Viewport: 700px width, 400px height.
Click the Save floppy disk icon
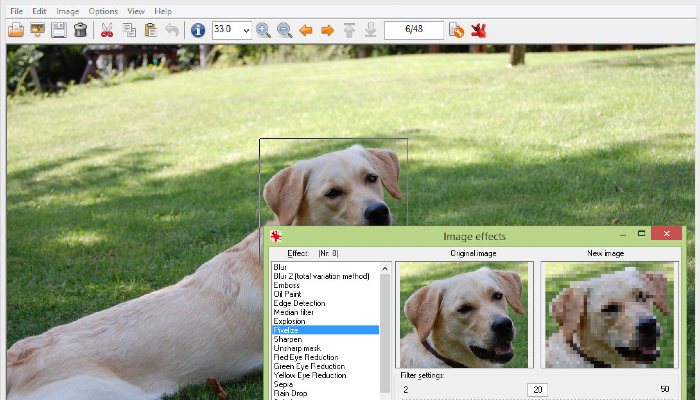coord(58,30)
